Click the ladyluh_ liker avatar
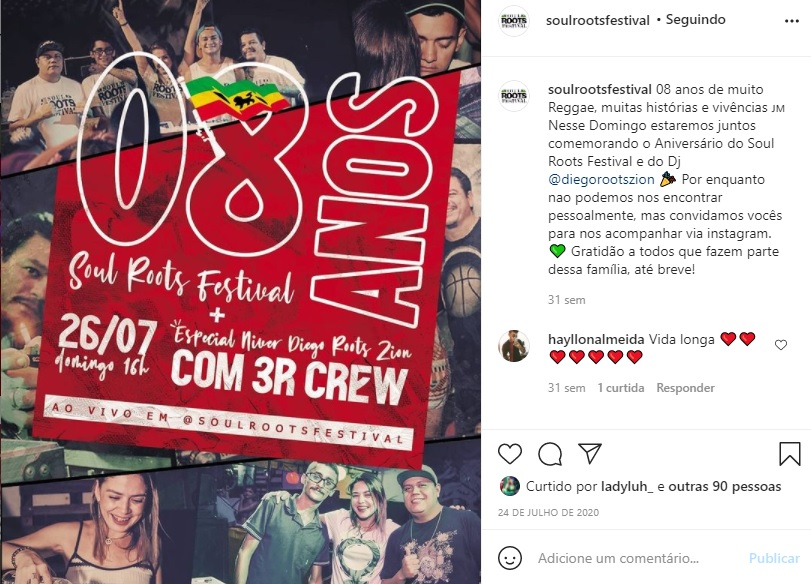The width and height of the screenshot is (811, 584). point(509,486)
